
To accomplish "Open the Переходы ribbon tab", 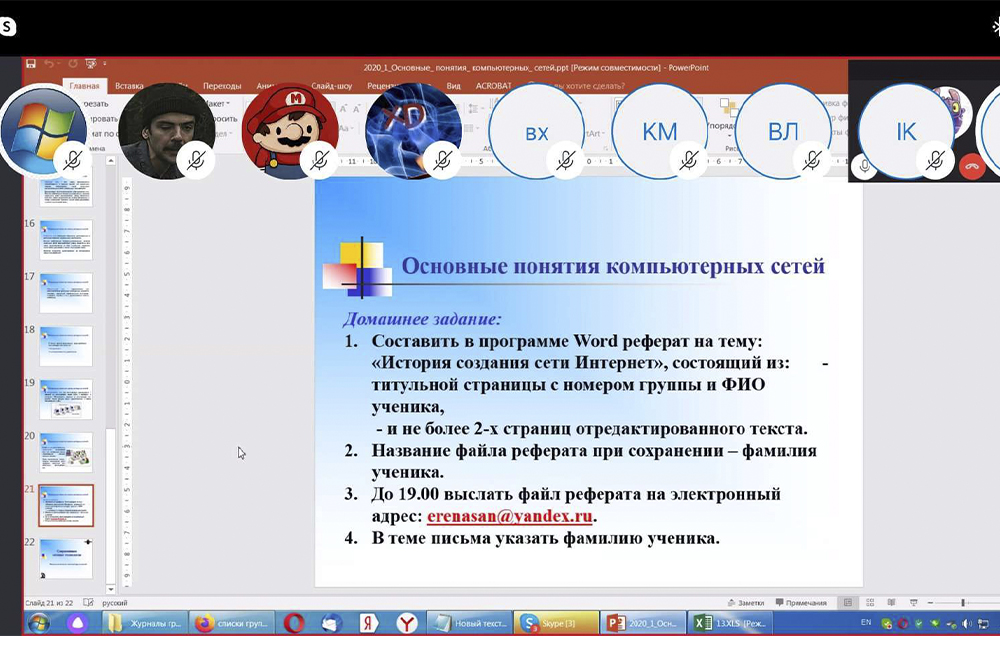I will (222, 86).
